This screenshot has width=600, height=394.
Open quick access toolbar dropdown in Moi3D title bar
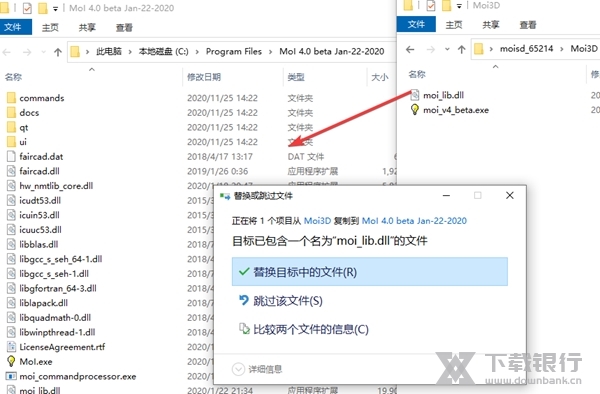click(459, 6)
